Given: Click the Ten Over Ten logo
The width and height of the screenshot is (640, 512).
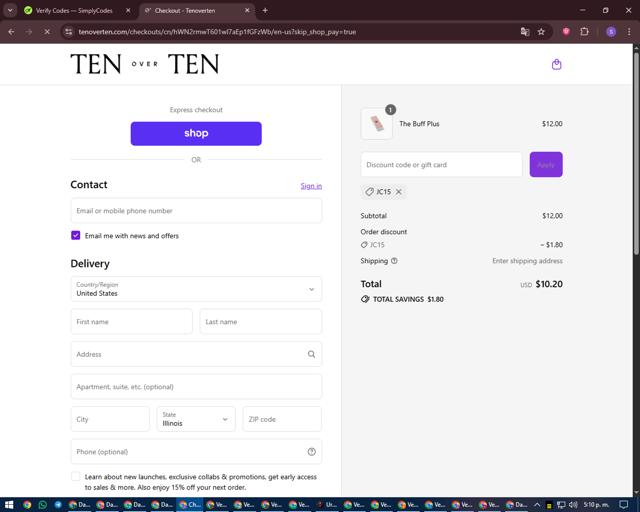Looking at the screenshot, I should [x=145, y=64].
